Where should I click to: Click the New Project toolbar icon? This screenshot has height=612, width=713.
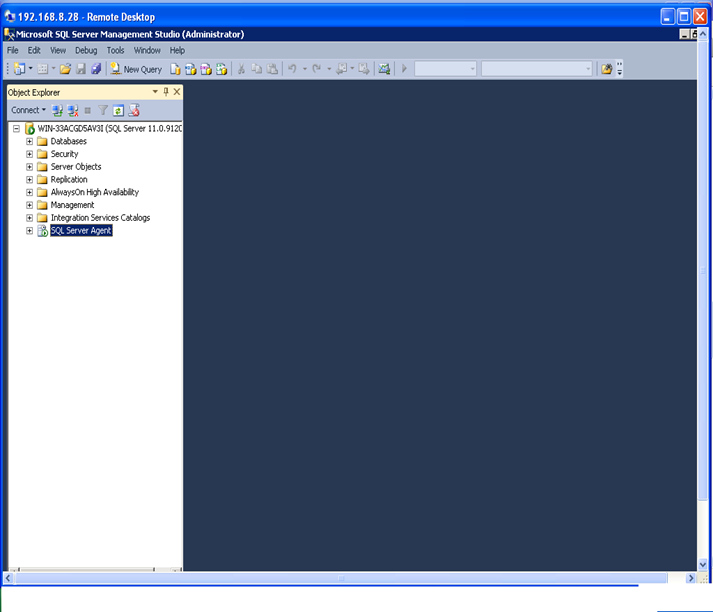tap(20, 69)
